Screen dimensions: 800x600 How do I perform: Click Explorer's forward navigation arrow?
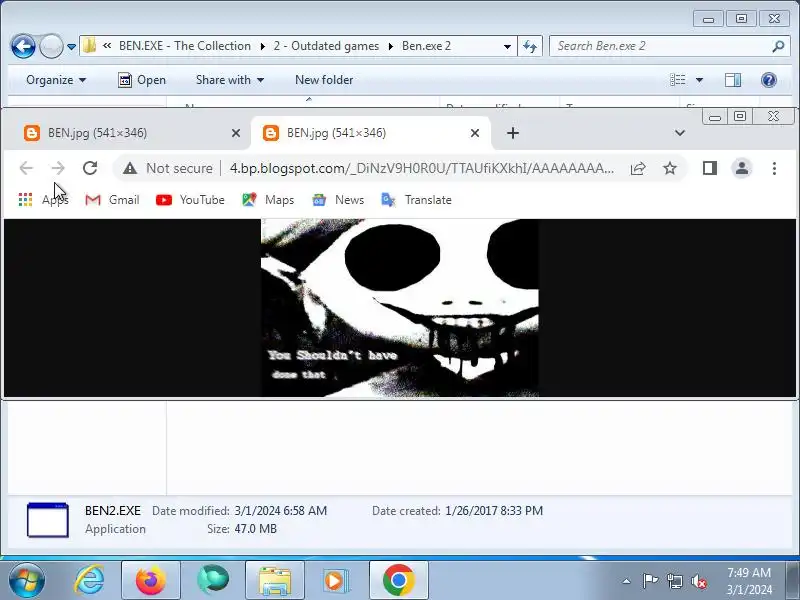tap(51, 46)
